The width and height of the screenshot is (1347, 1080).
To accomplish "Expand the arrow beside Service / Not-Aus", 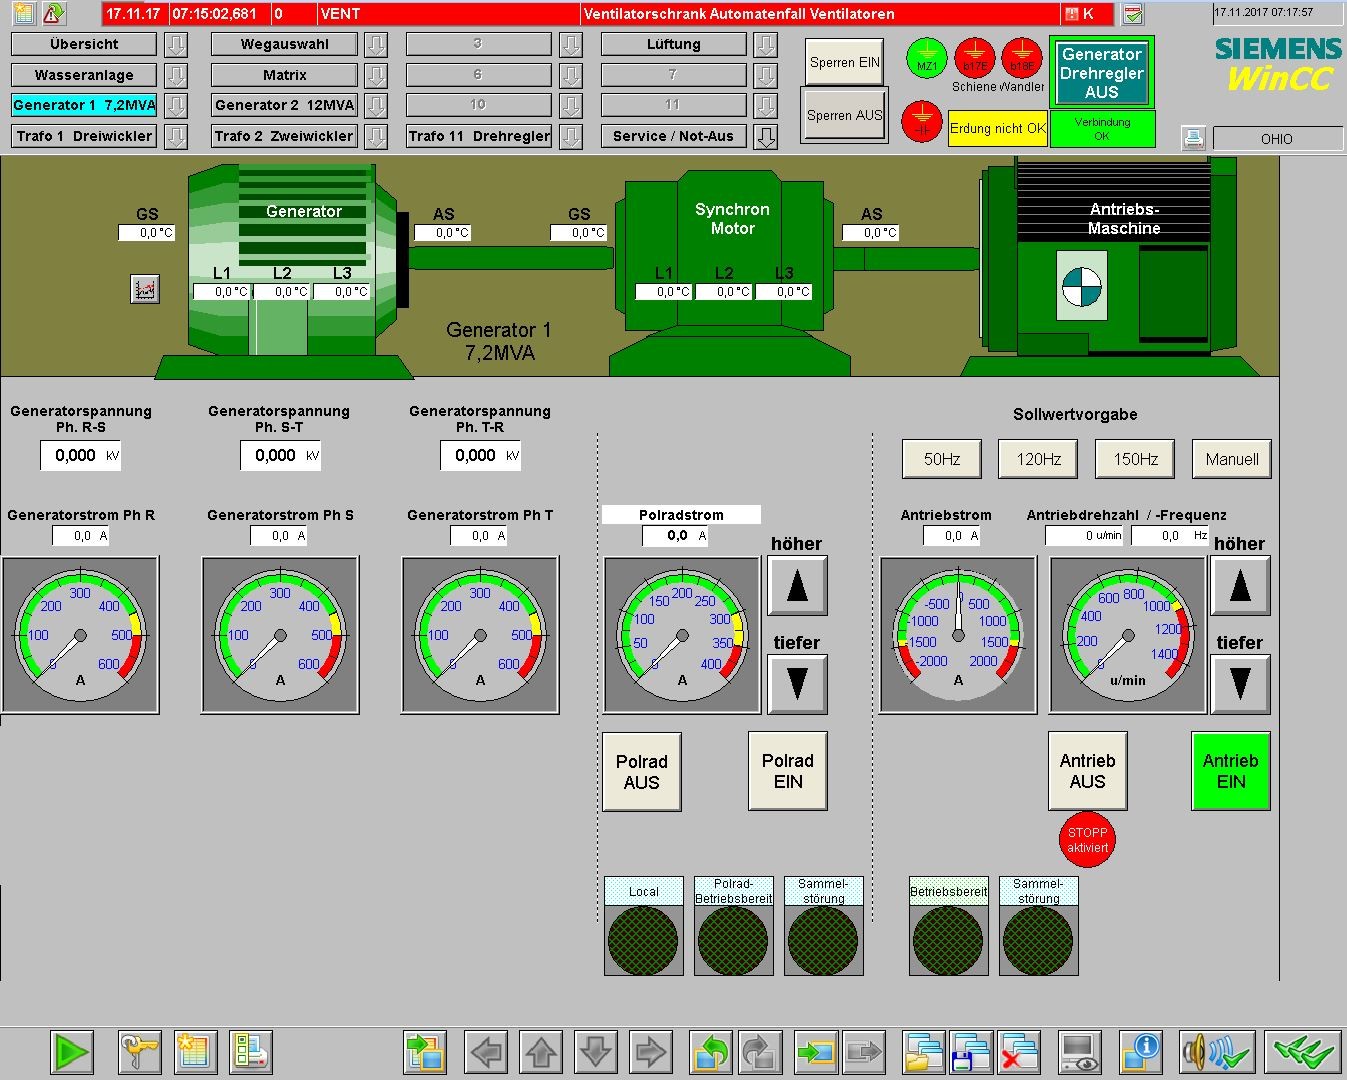I will coord(766,137).
